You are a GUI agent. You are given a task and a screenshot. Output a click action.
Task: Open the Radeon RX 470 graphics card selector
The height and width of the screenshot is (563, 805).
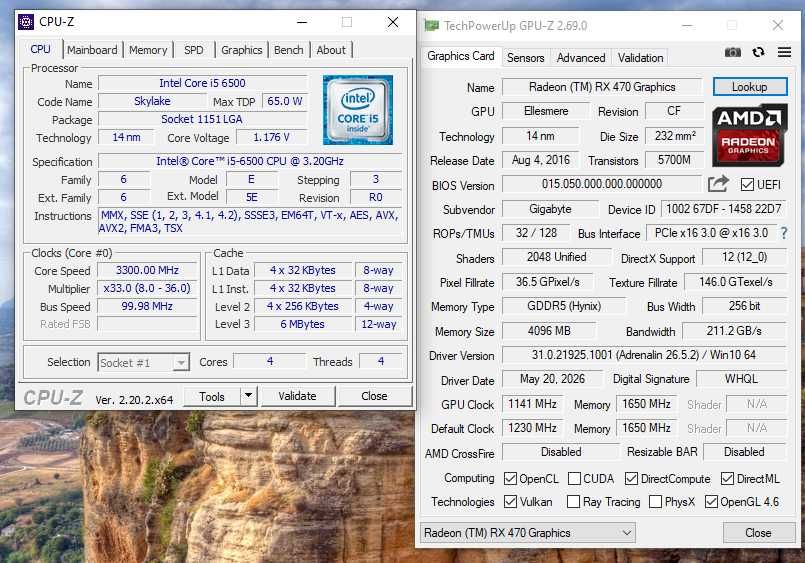click(x=528, y=533)
